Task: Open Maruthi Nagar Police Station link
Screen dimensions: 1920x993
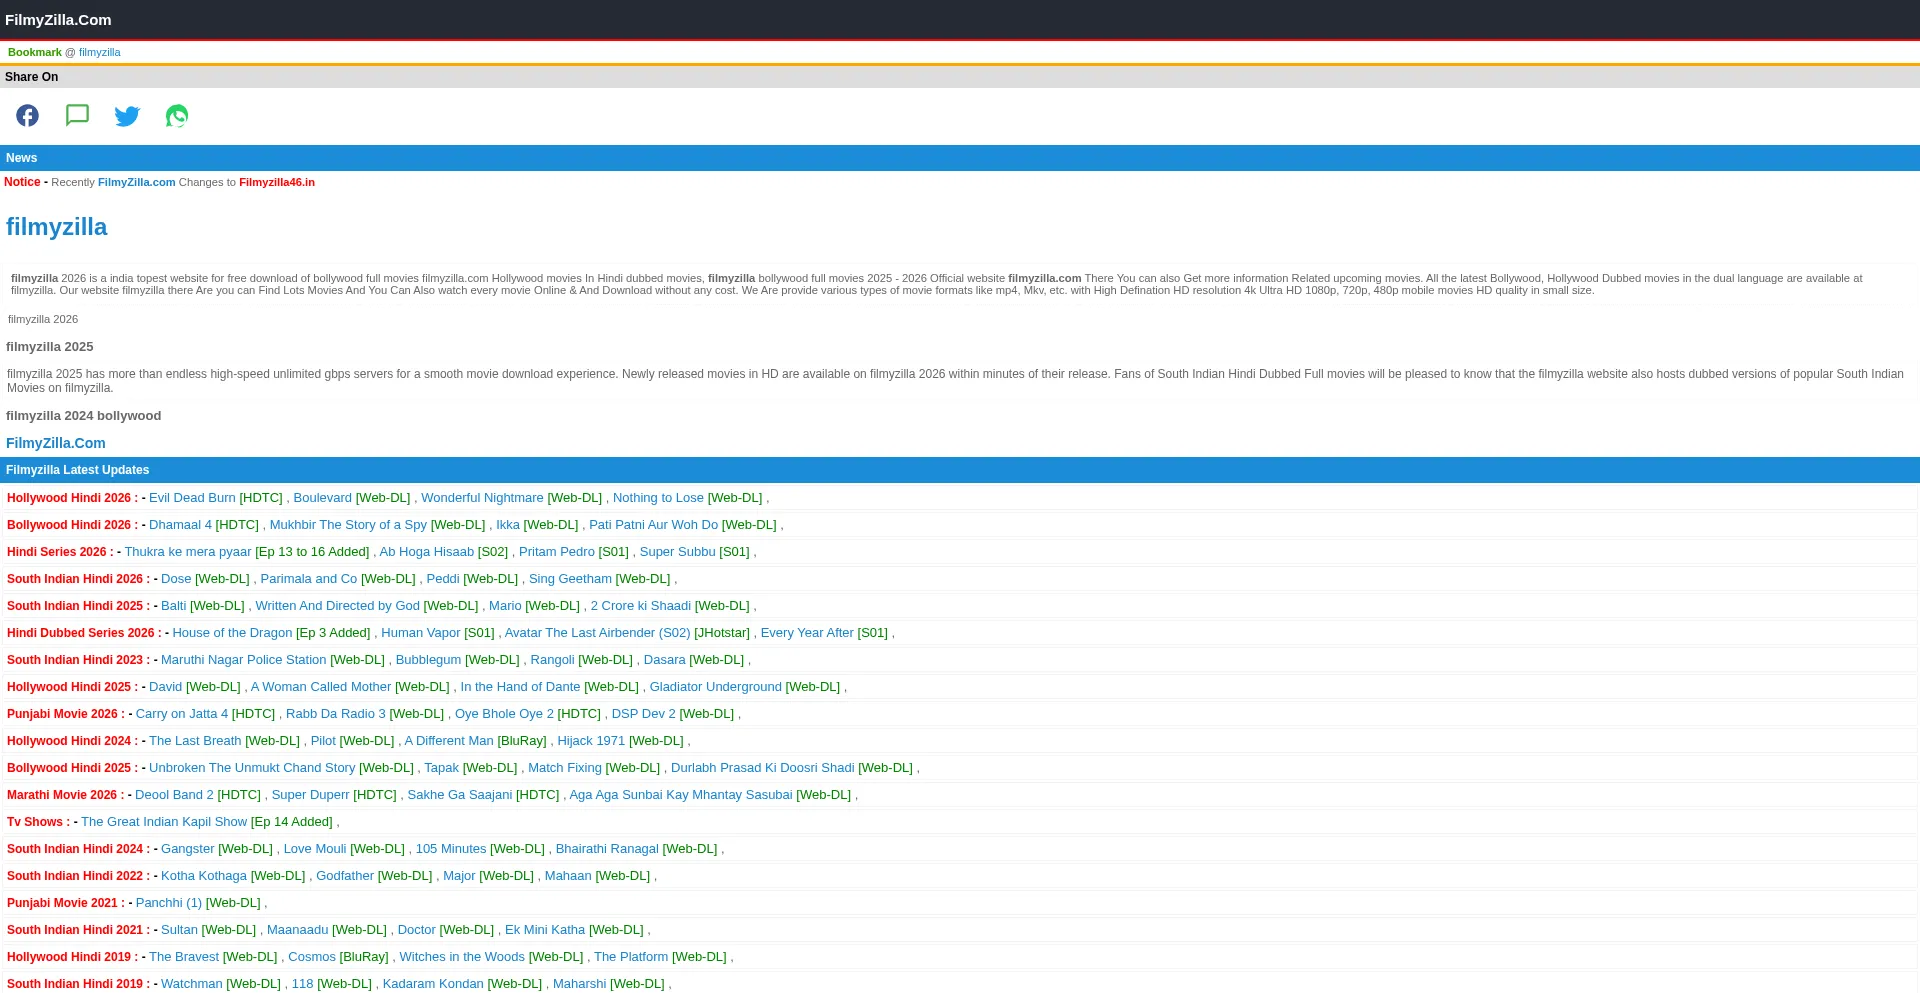Action: (x=244, y=660)
